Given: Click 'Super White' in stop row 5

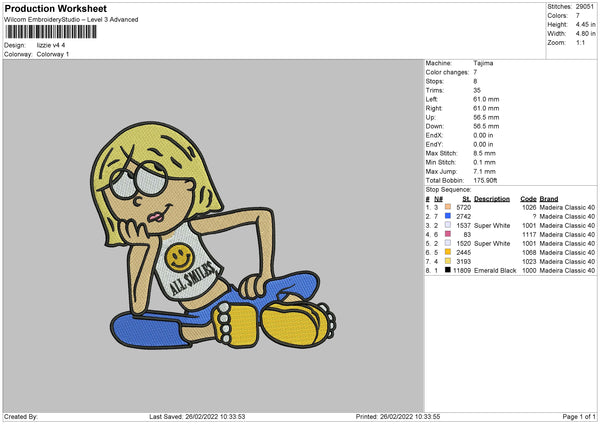Looking at the screenshot, I should pos(492,243).
